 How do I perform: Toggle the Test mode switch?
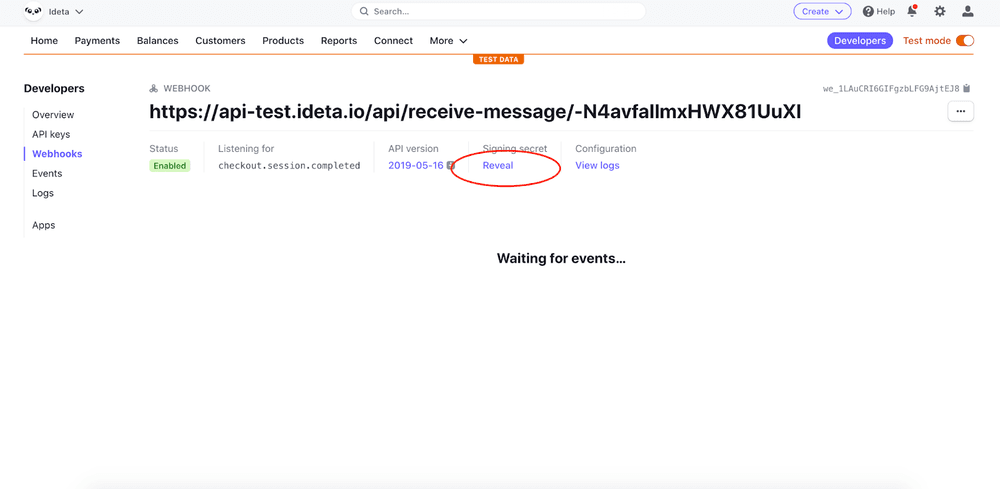pos(965,41)
